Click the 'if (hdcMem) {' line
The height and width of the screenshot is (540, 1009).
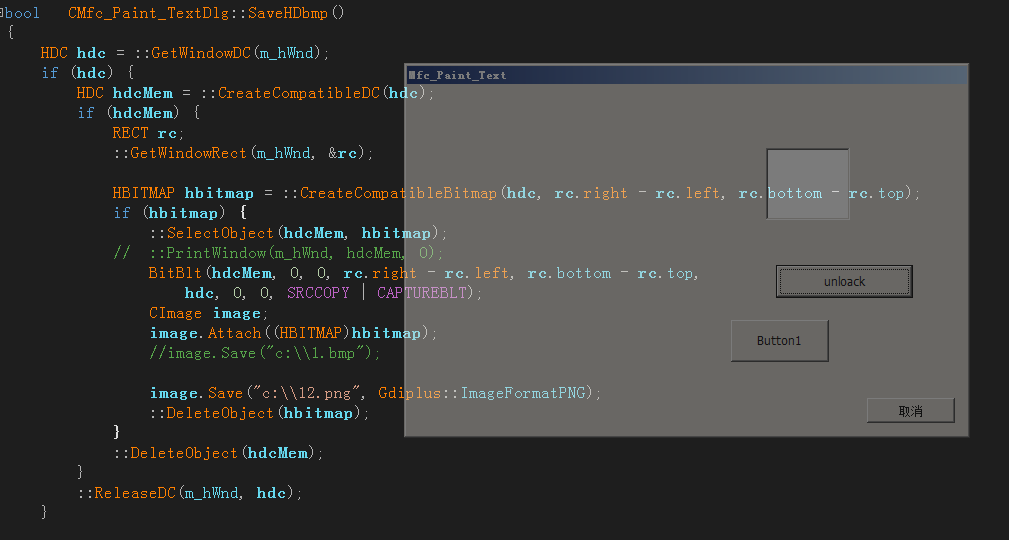(x=138, y=113)
